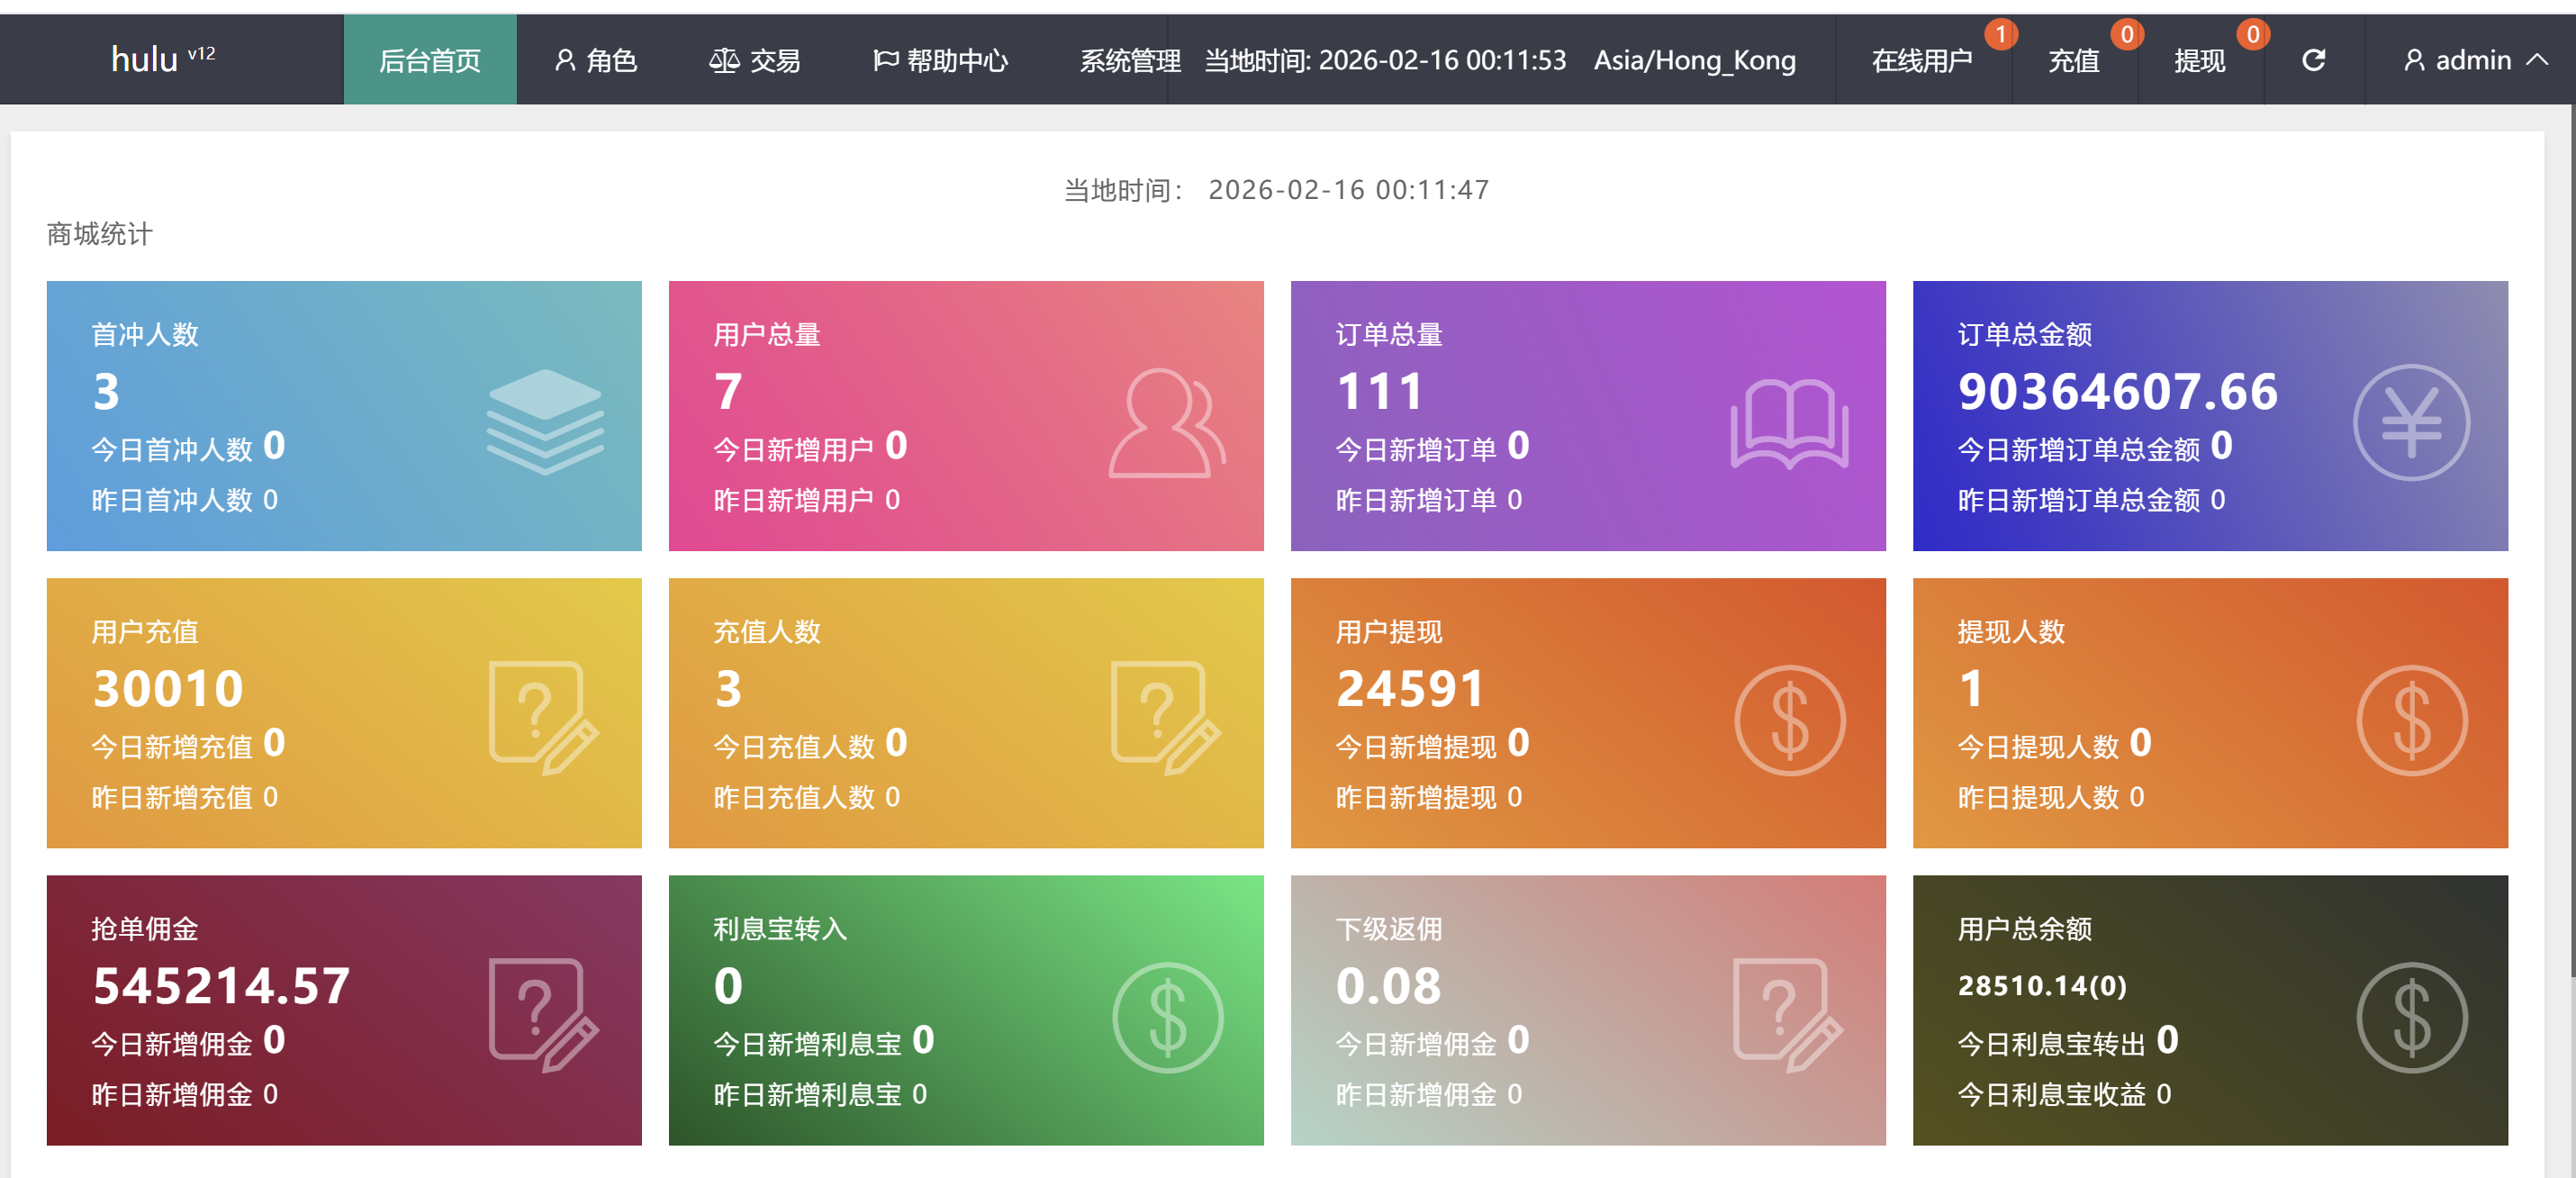The image size is (2576, 1178).
Task: Click the dollar icon on 用户提现 card
Action: click(1789, 720)
